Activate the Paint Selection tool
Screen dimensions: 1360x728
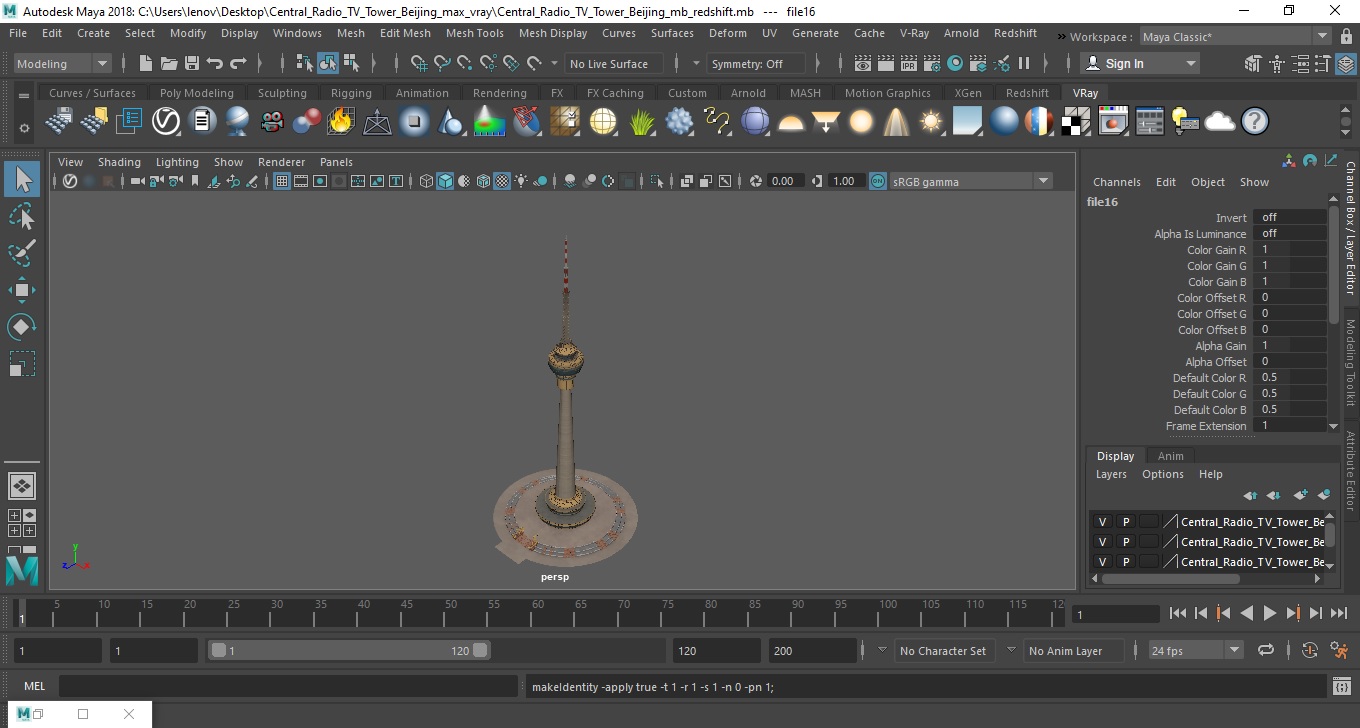click(x=22, y=253)
